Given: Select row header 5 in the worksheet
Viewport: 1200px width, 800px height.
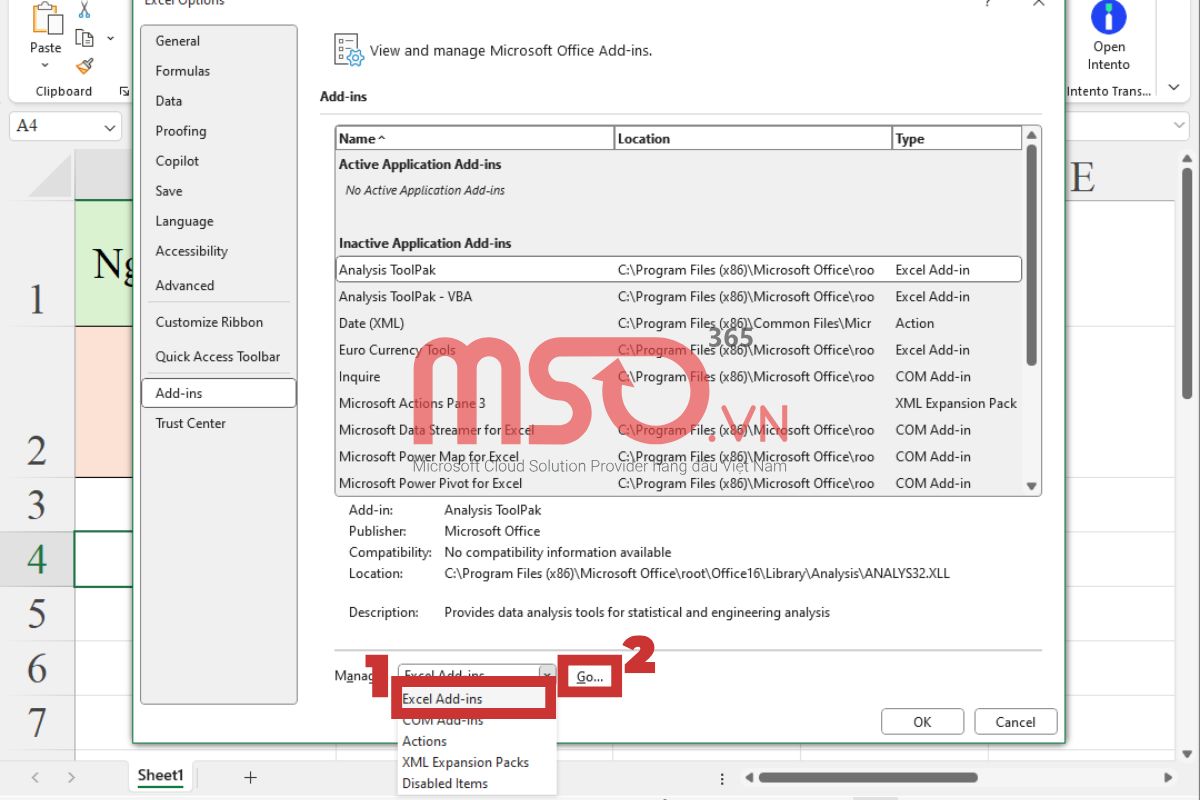Looking at the screenshot, I should (37, 614).
